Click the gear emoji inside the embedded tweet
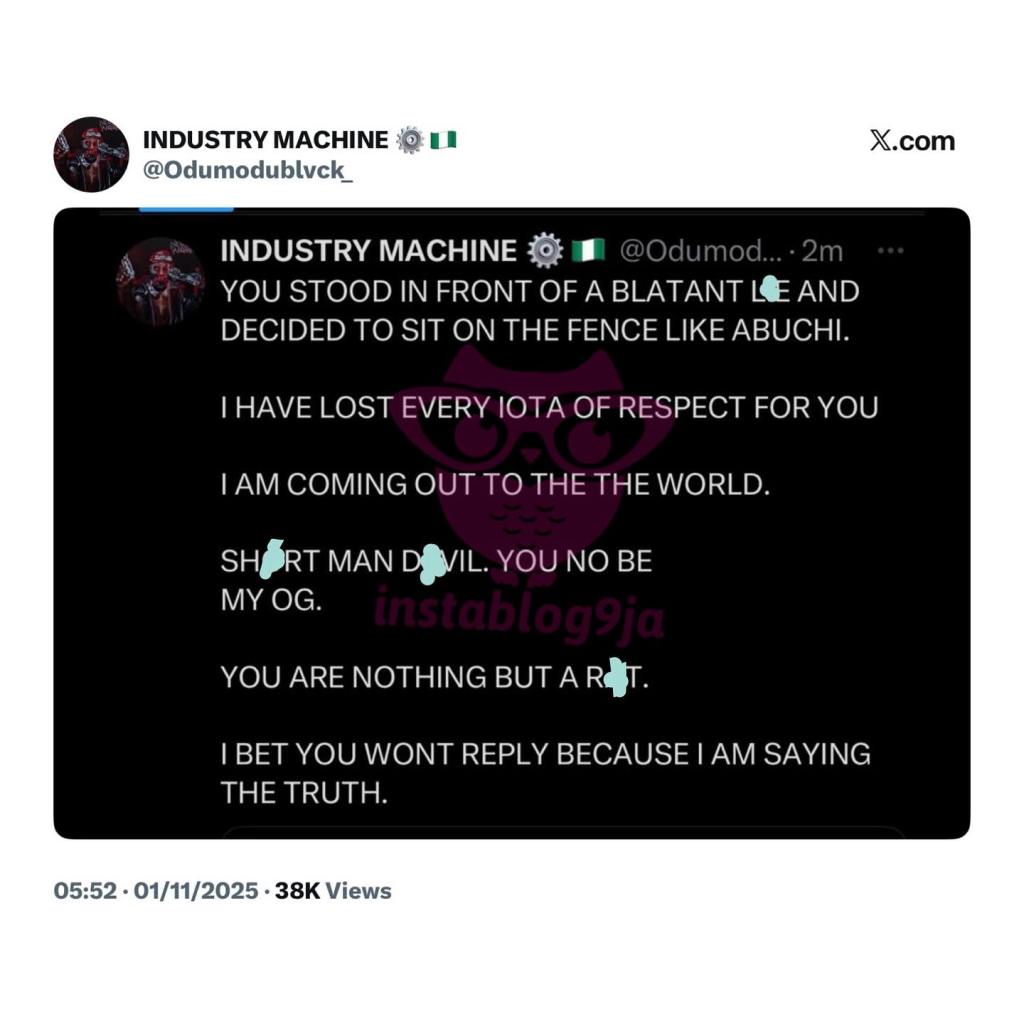 click(x=544, y=252)
